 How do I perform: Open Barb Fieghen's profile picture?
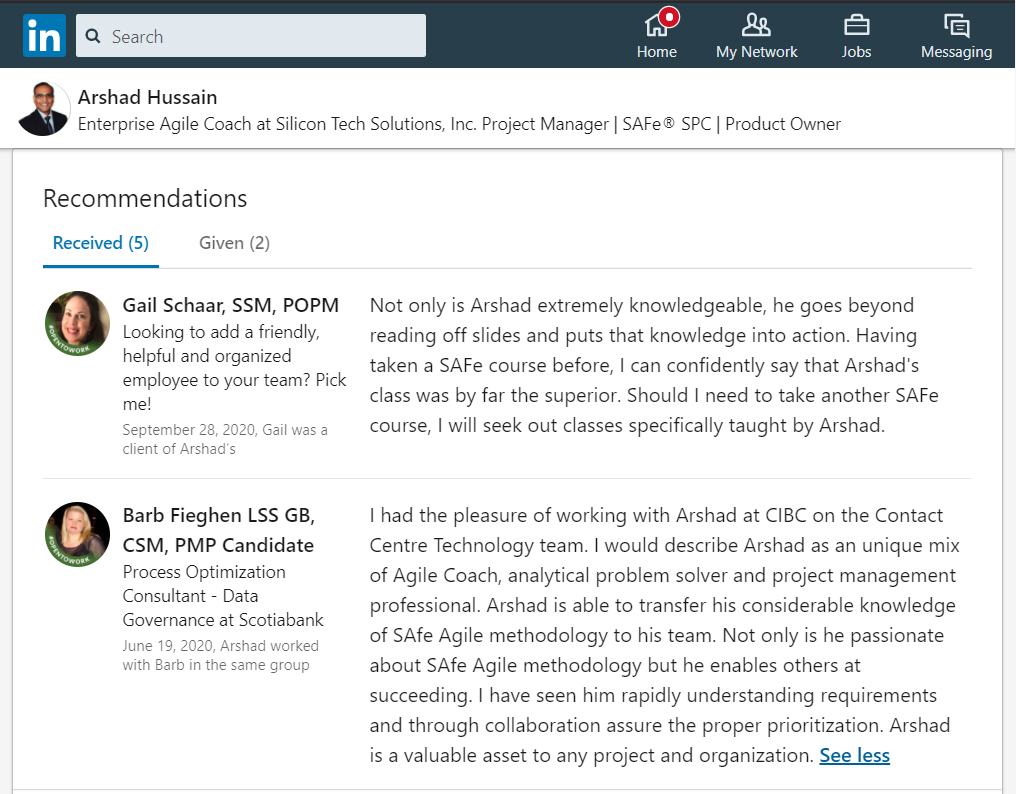coord(77,534)
